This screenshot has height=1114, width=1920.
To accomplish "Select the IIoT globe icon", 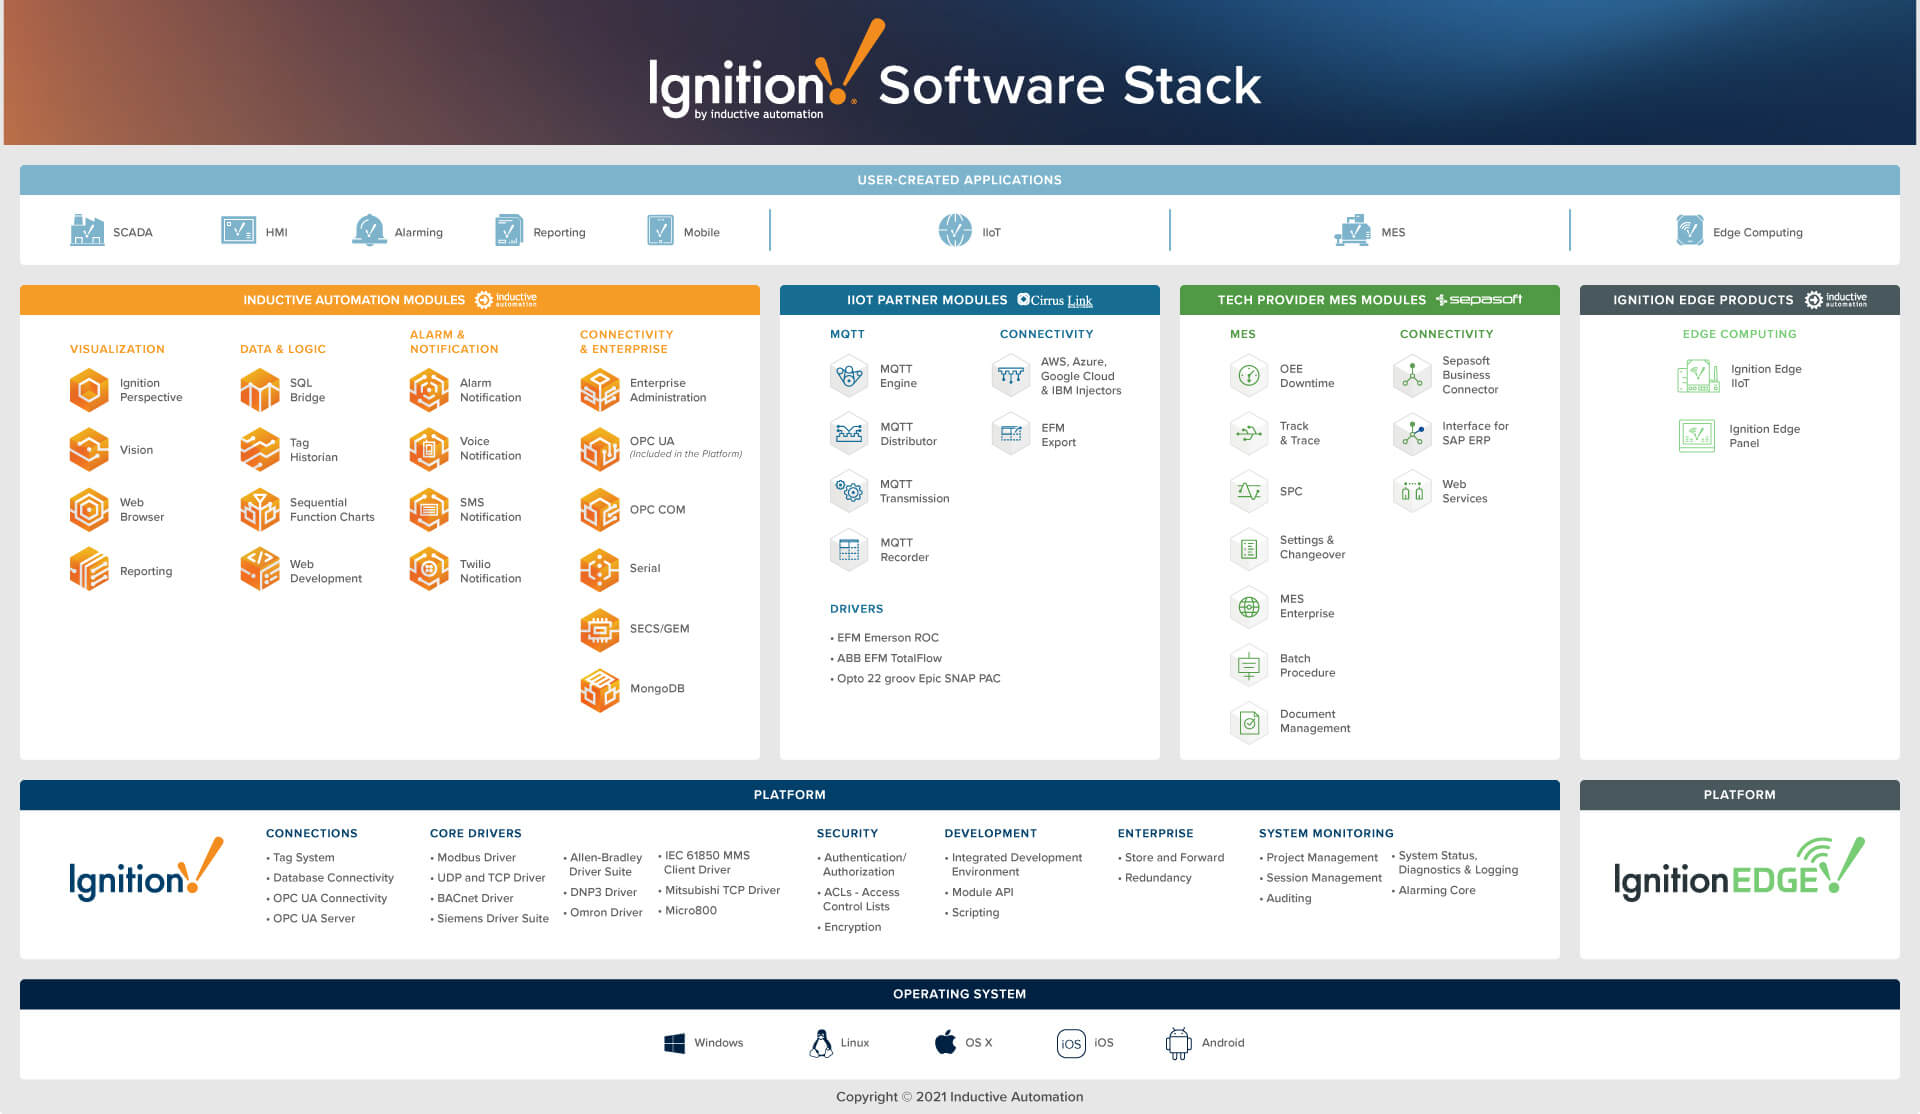I will (955, 230).
